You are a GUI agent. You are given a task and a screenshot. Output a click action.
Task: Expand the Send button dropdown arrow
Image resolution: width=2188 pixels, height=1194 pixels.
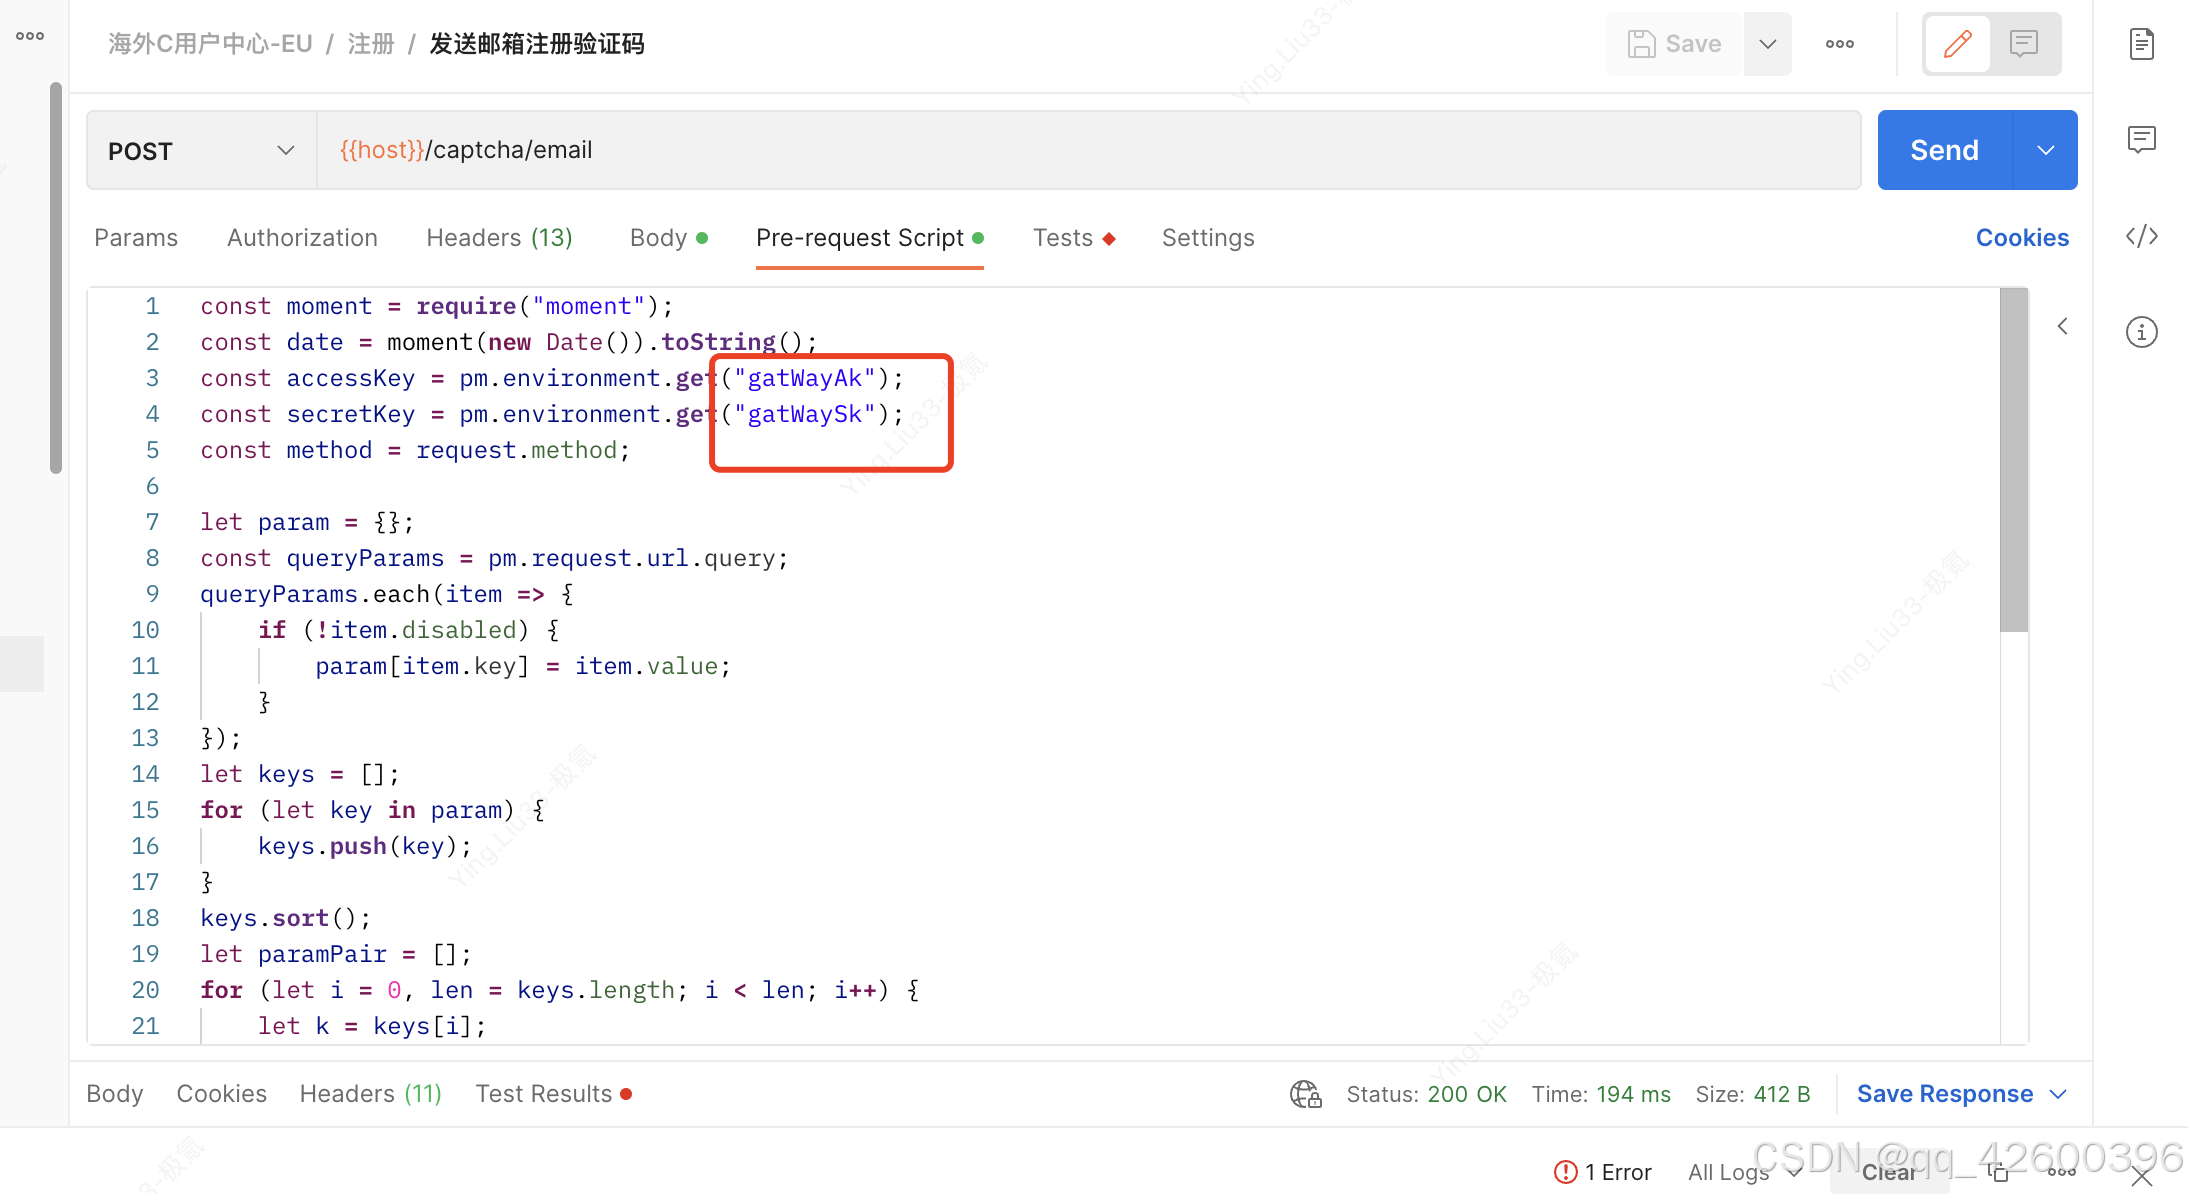[2045, 150]
